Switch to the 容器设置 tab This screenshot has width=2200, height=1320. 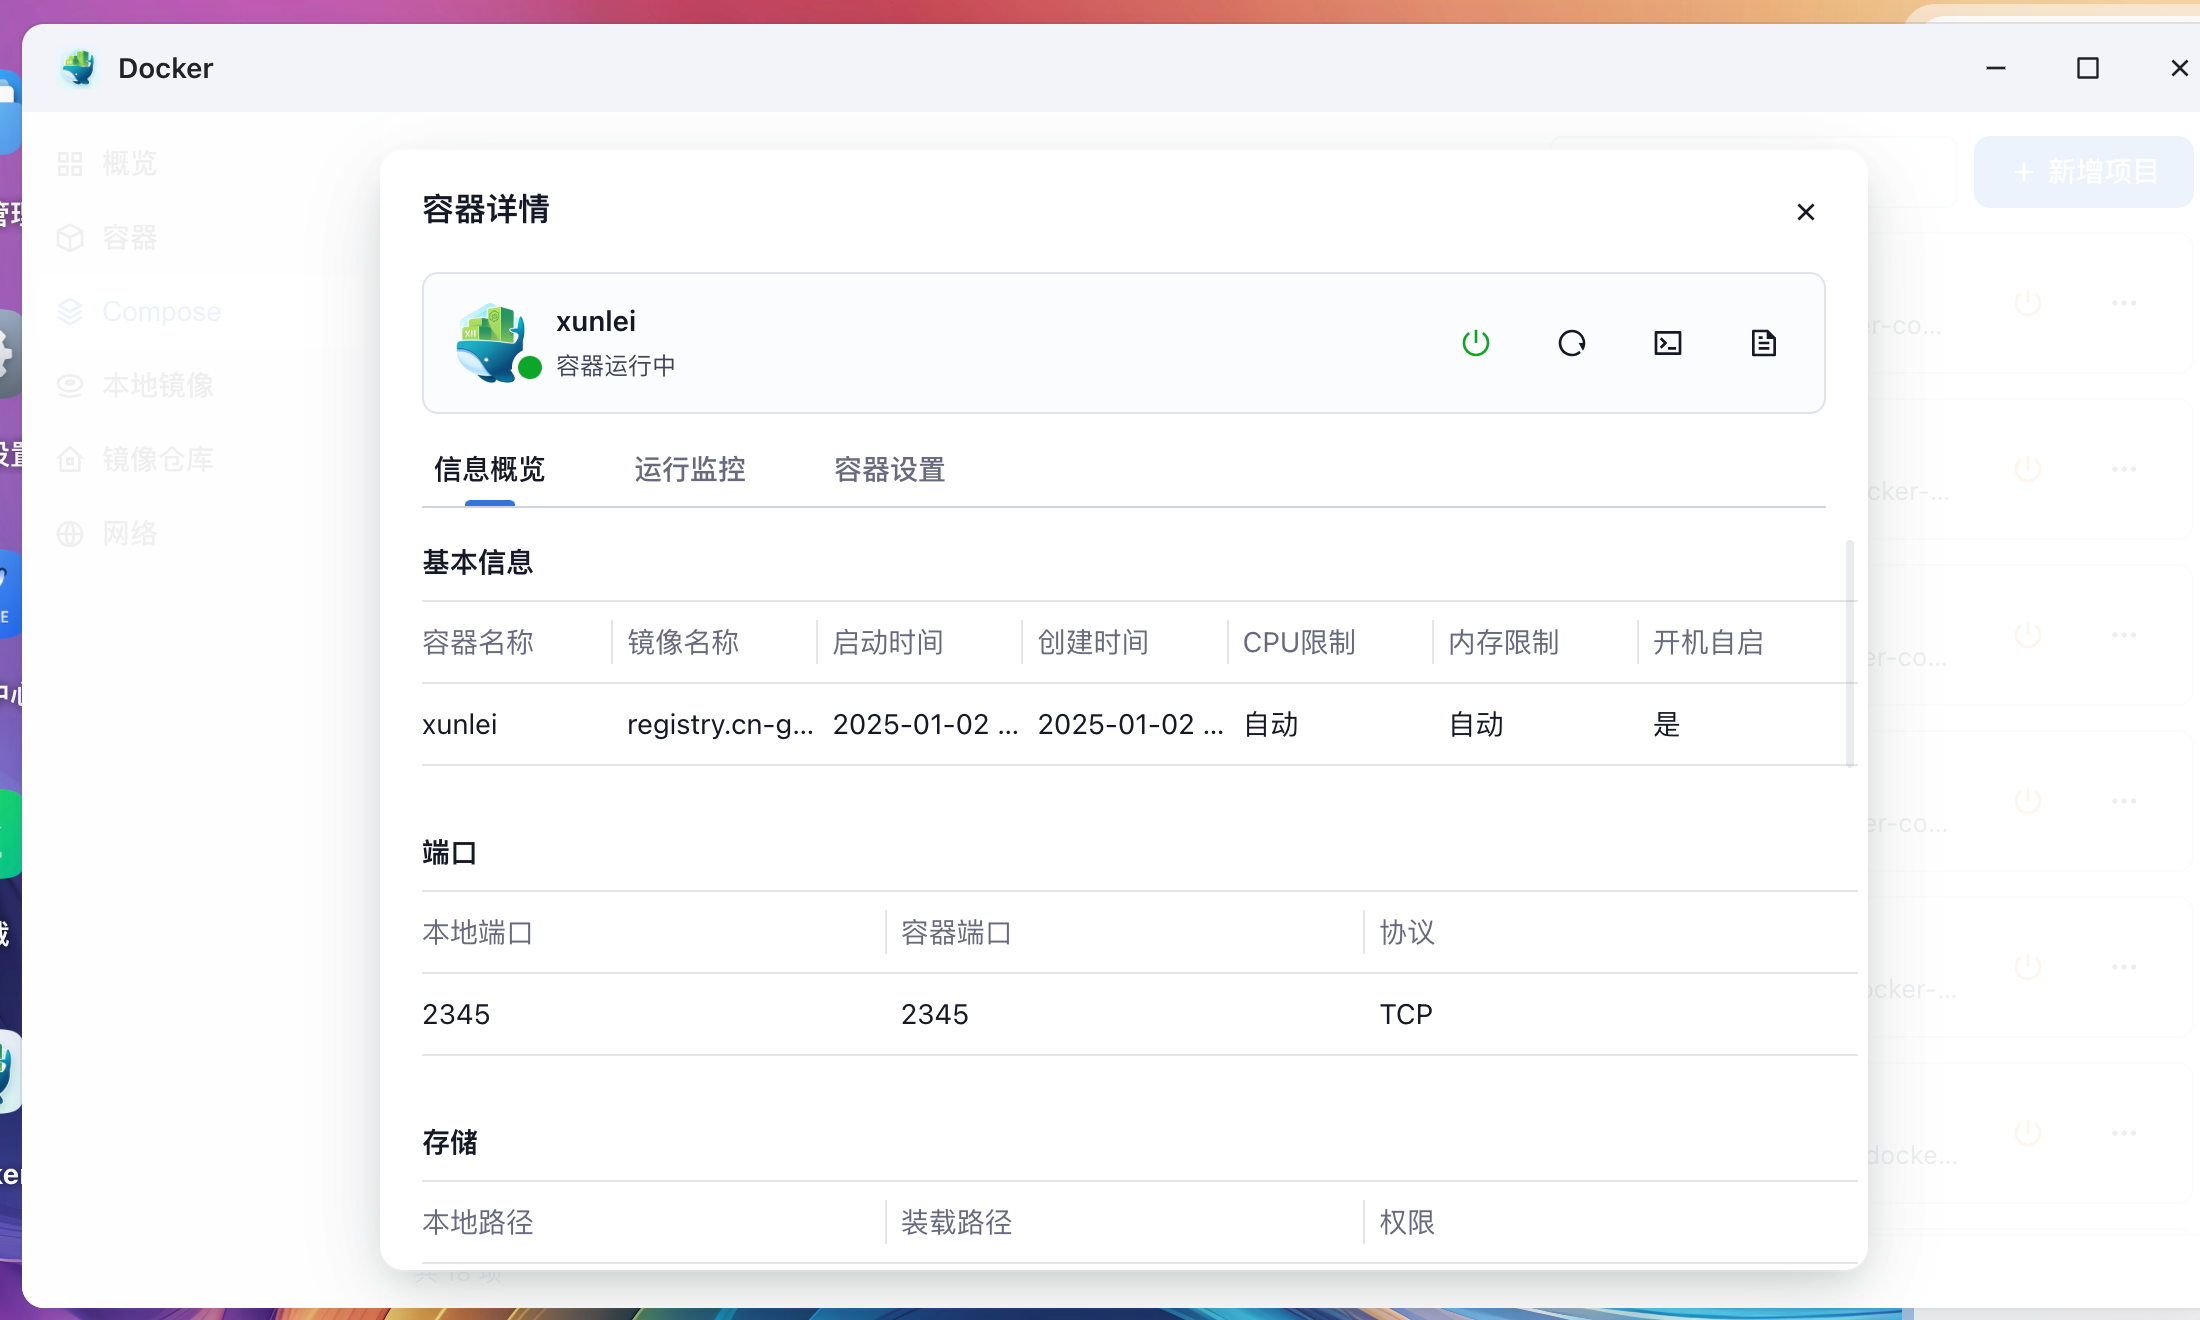tap(890, 469)
